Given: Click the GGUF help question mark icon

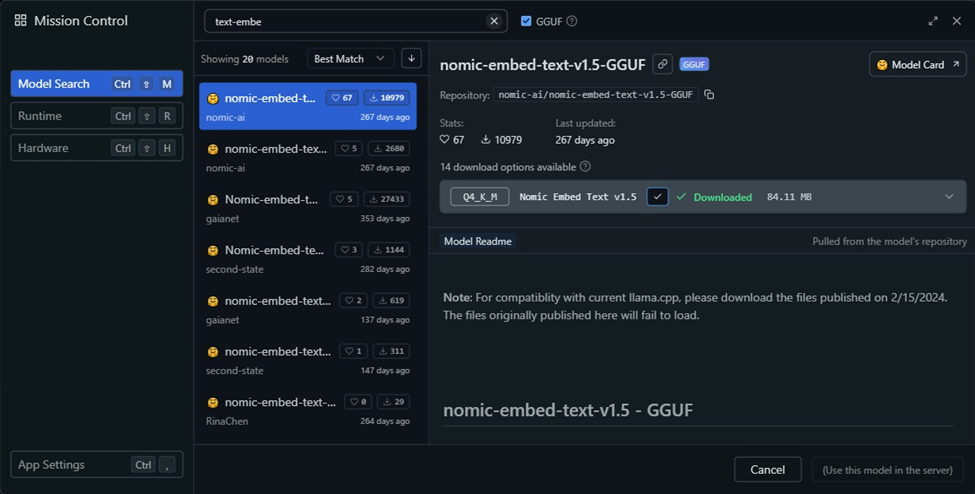Looking at the screenshot, I should coord(572,21).
